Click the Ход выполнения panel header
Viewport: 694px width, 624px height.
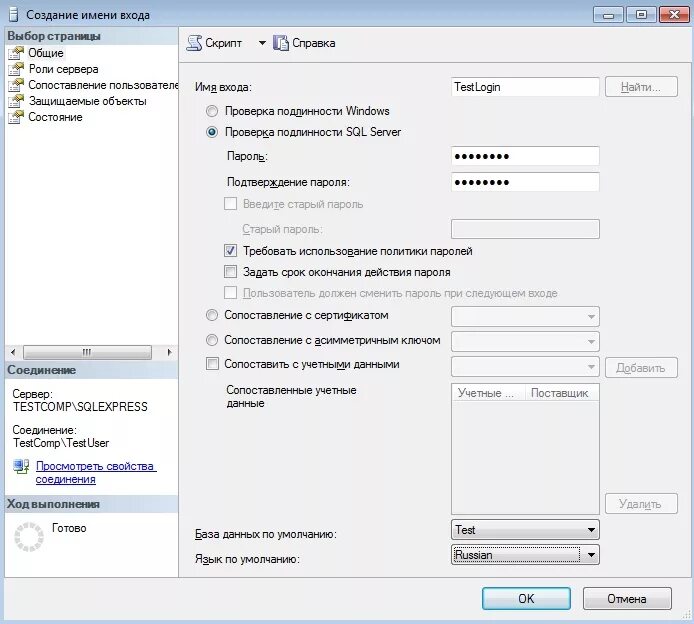91,504
